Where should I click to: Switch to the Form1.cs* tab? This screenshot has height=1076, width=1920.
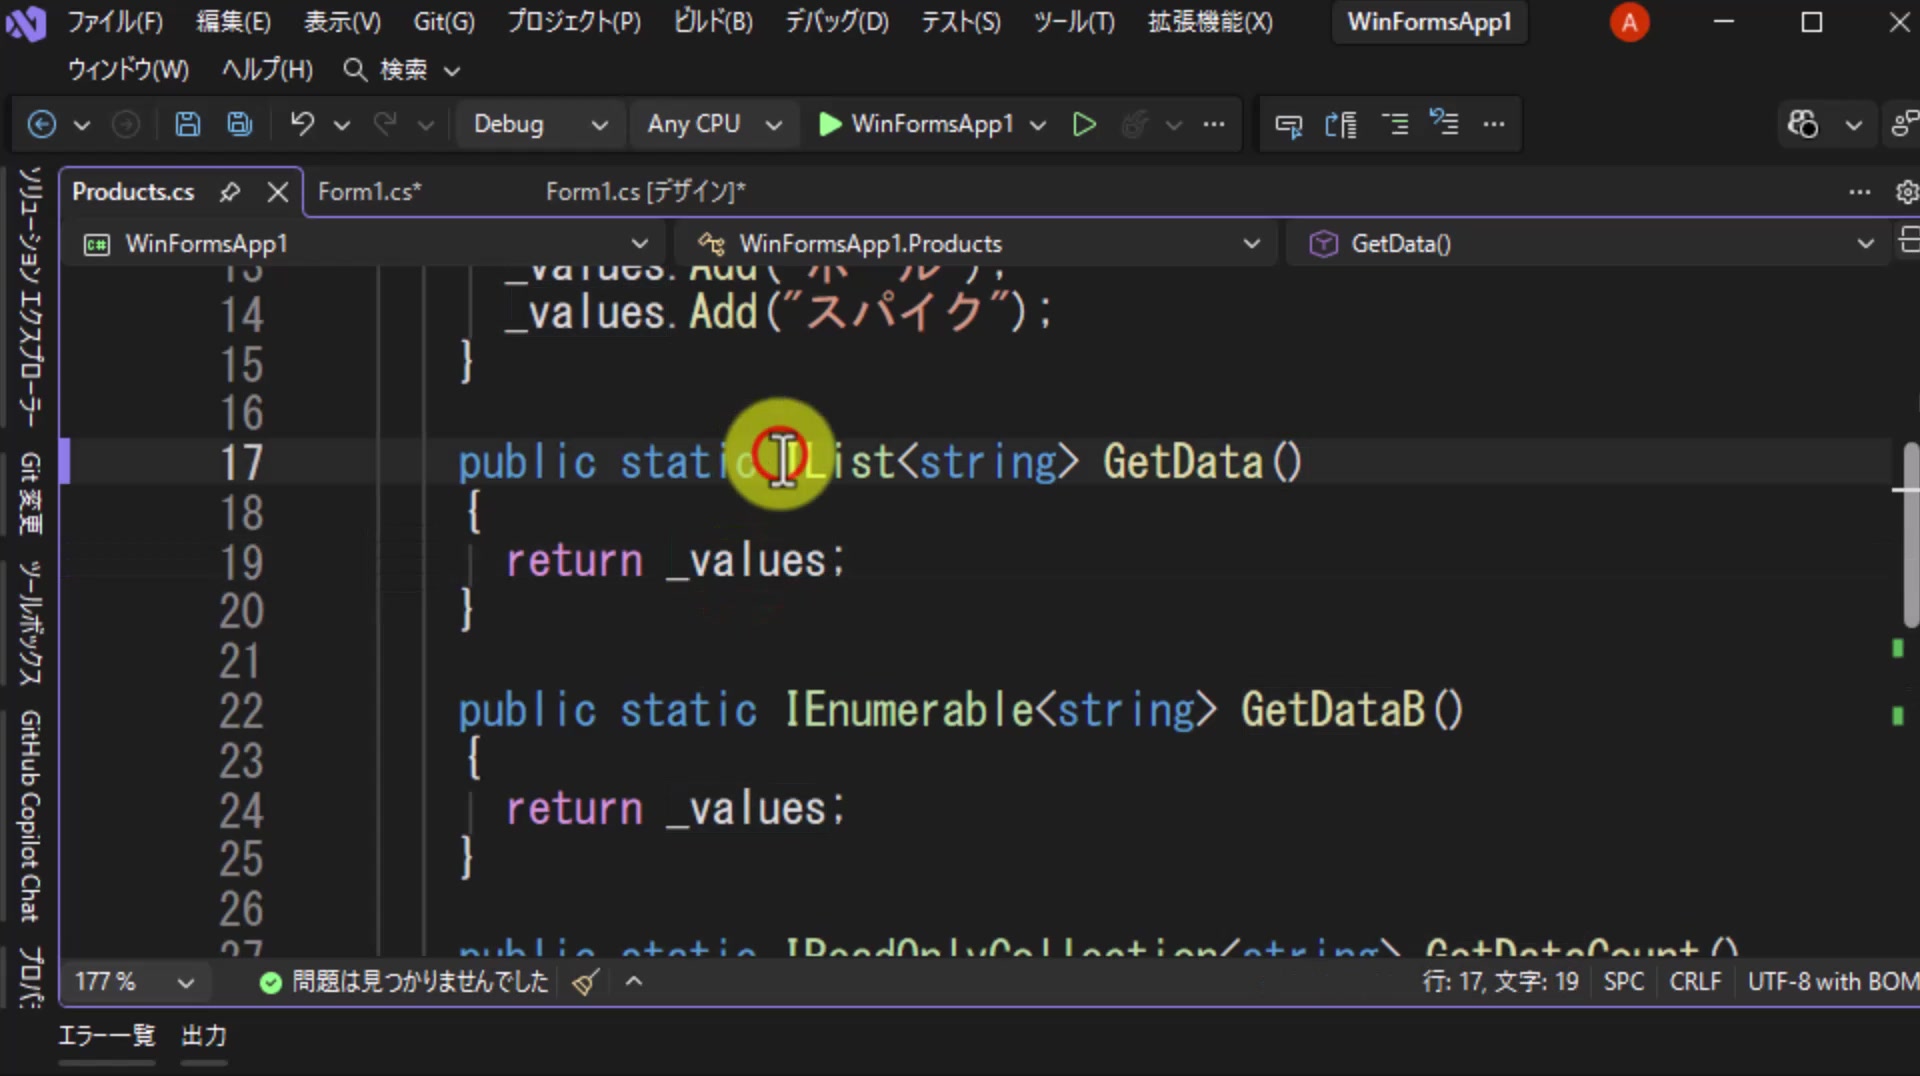(369, 191)
